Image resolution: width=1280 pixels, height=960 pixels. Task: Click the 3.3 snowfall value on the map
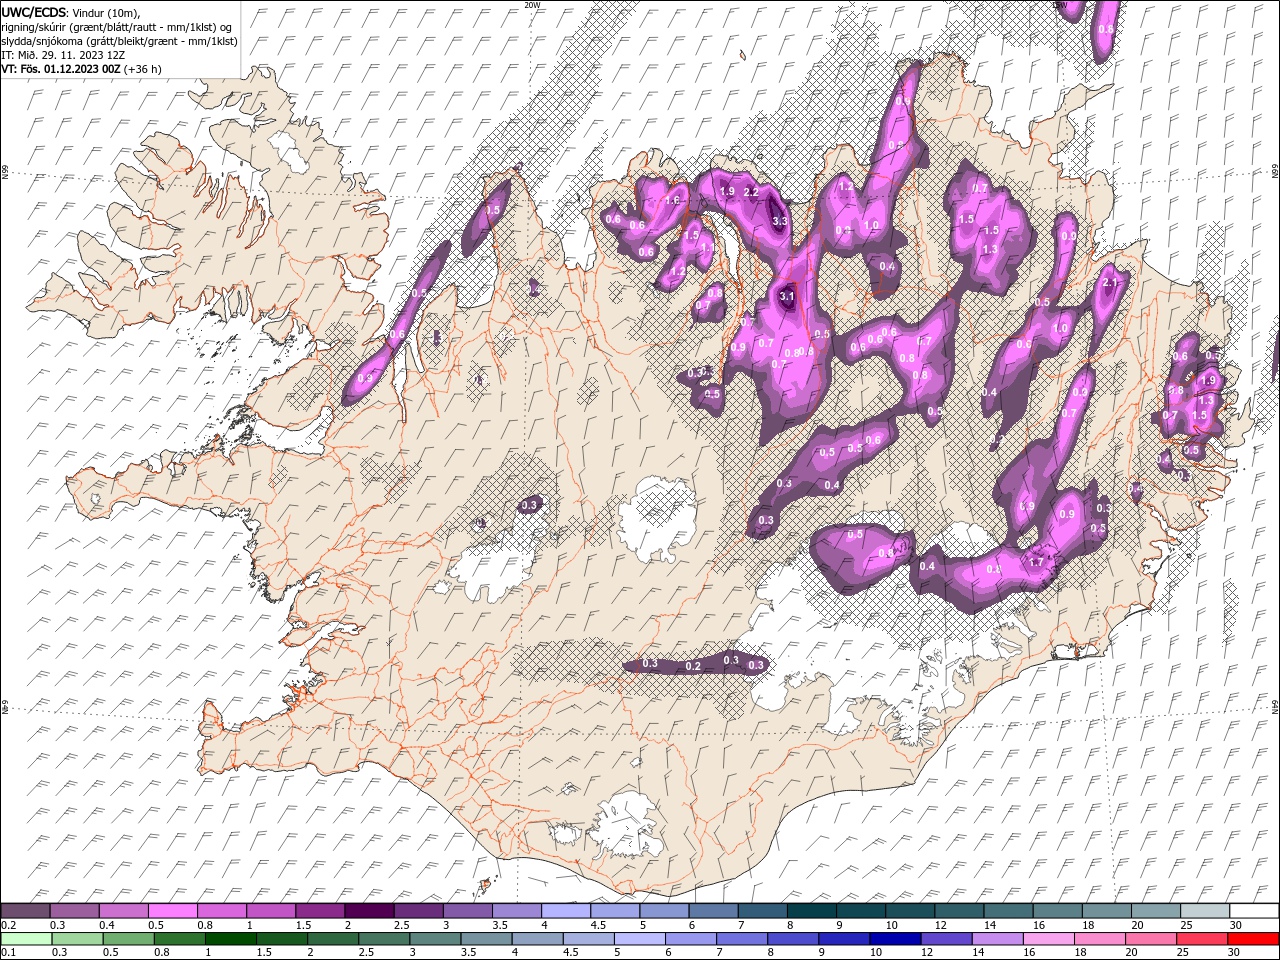pyautogui.click(x=781, y=221)
